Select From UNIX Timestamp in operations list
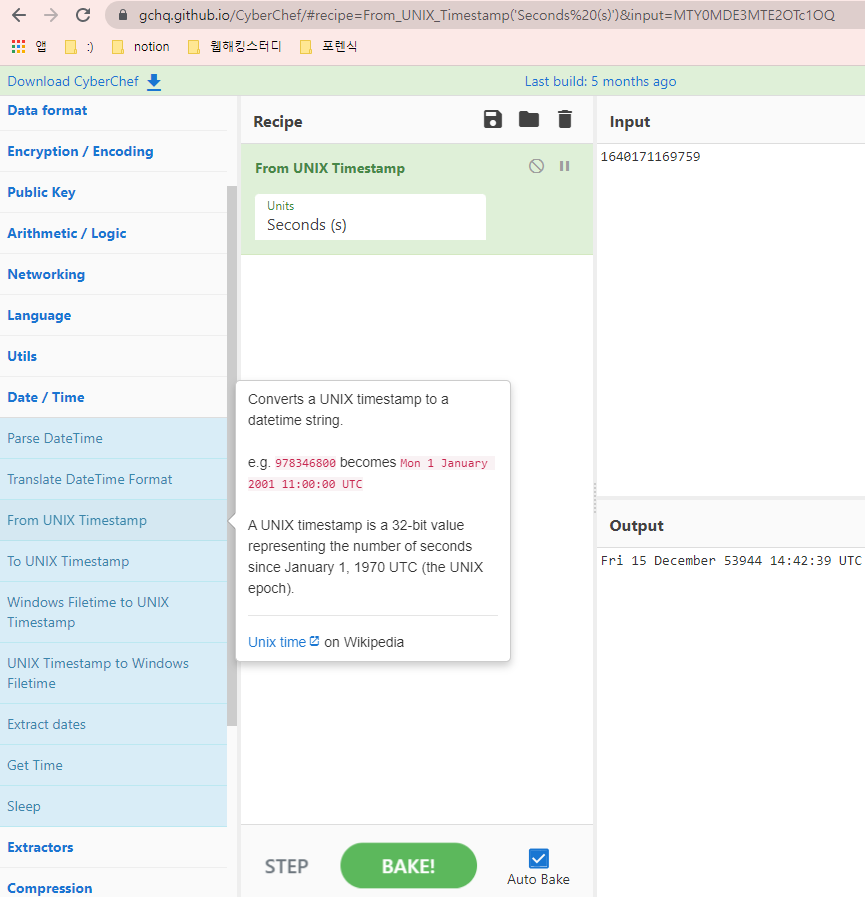Image resolution: width=865 pixels, height=897 pixels. pyautogui.click(x=113, y=521)
